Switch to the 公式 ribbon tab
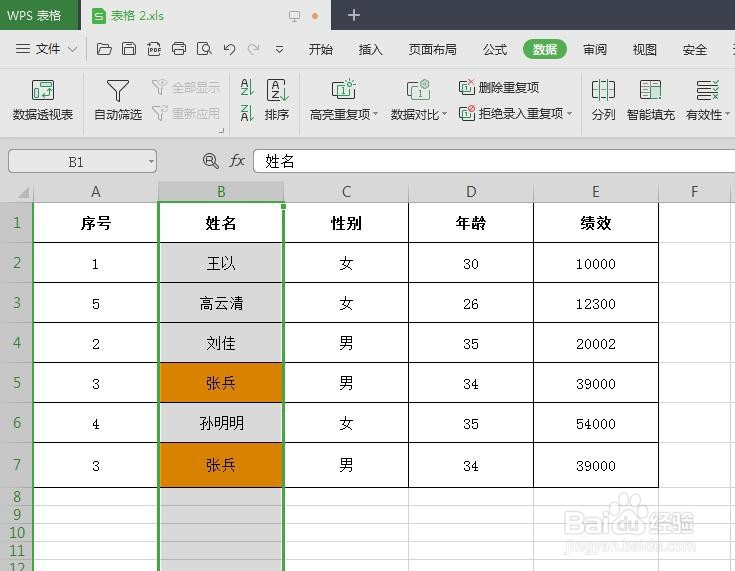The width and height of the screenshot is (735, 571). tap(495, 49)
